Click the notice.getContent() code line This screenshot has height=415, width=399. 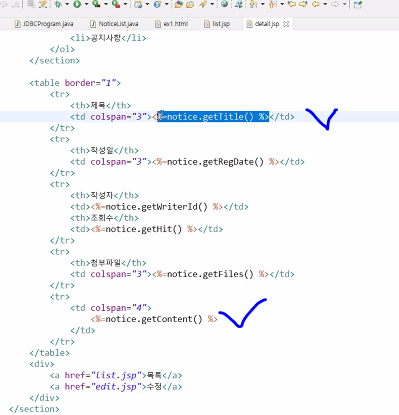[x=154, y=319]
